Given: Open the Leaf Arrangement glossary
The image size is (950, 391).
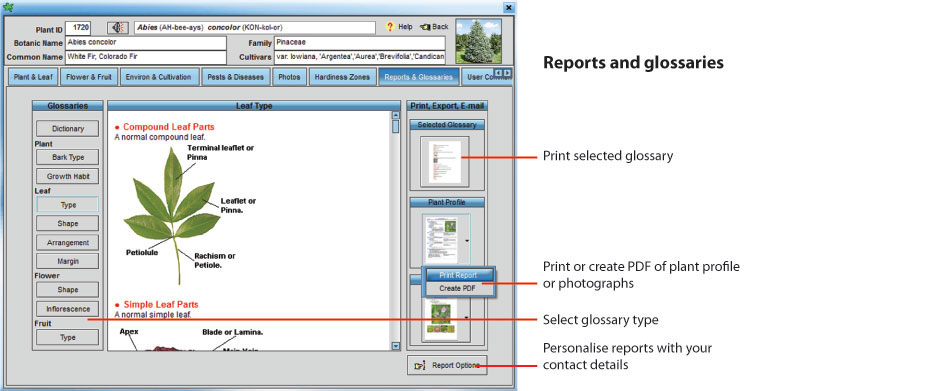Looking at the screenshot, I should pyautogui.click(x=68, y=242).
